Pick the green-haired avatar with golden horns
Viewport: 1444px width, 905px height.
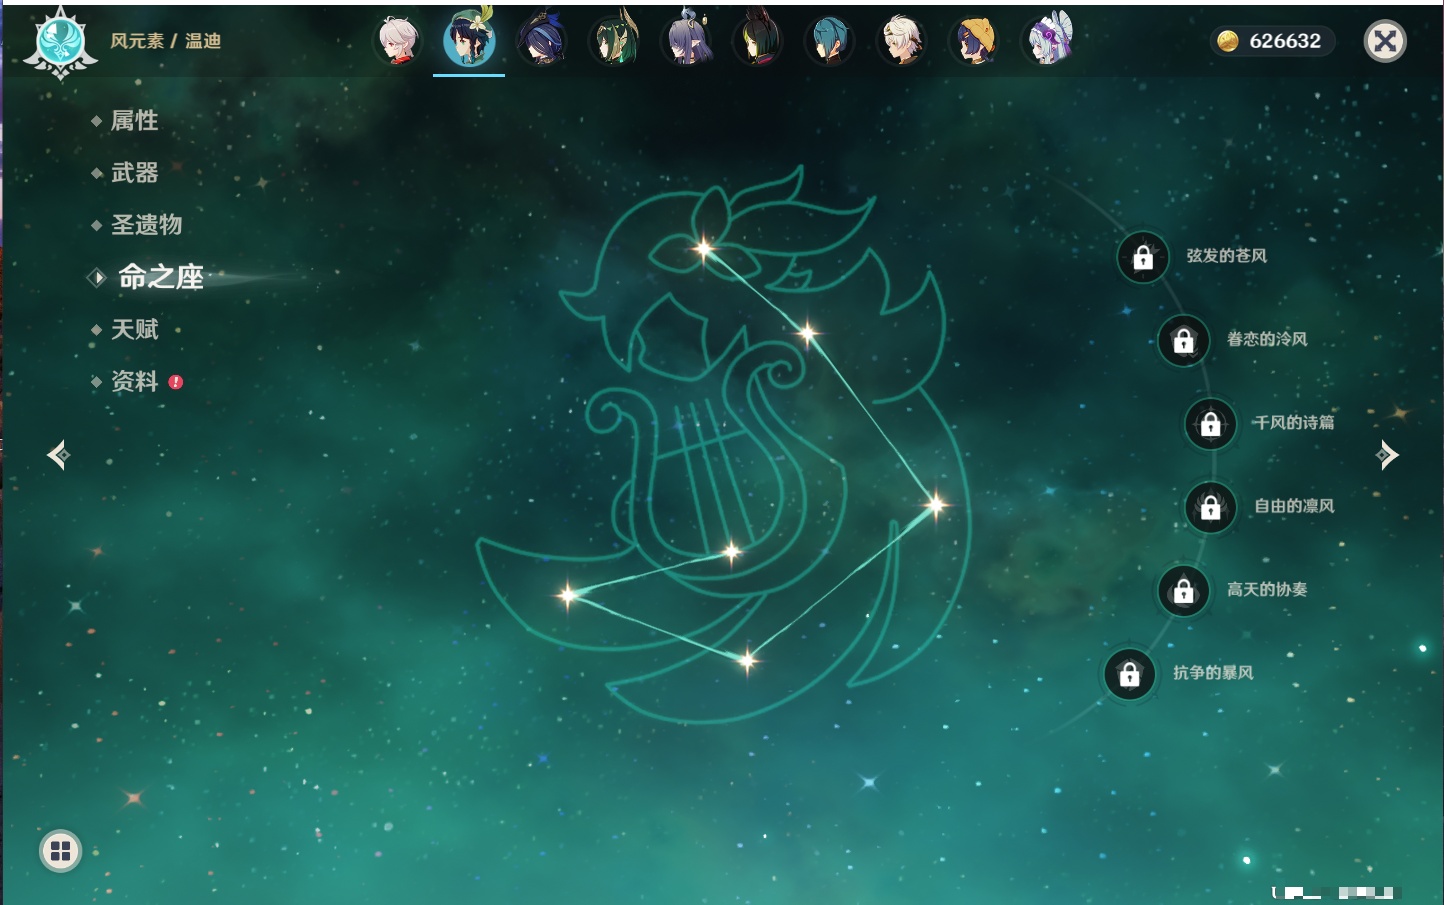tap(614, 41)
